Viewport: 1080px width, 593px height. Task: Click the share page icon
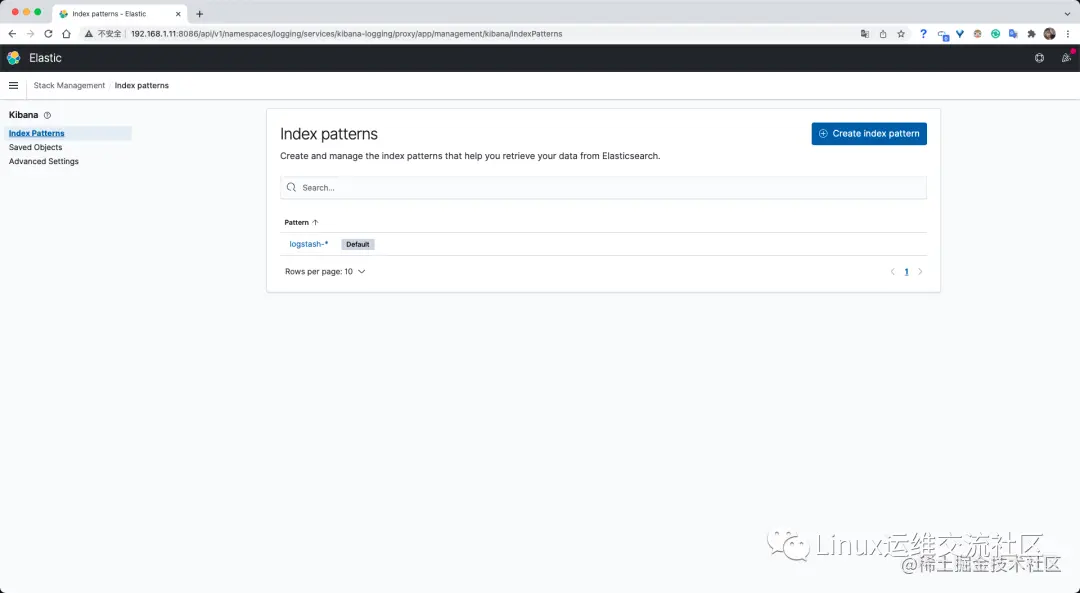point(883,34)
